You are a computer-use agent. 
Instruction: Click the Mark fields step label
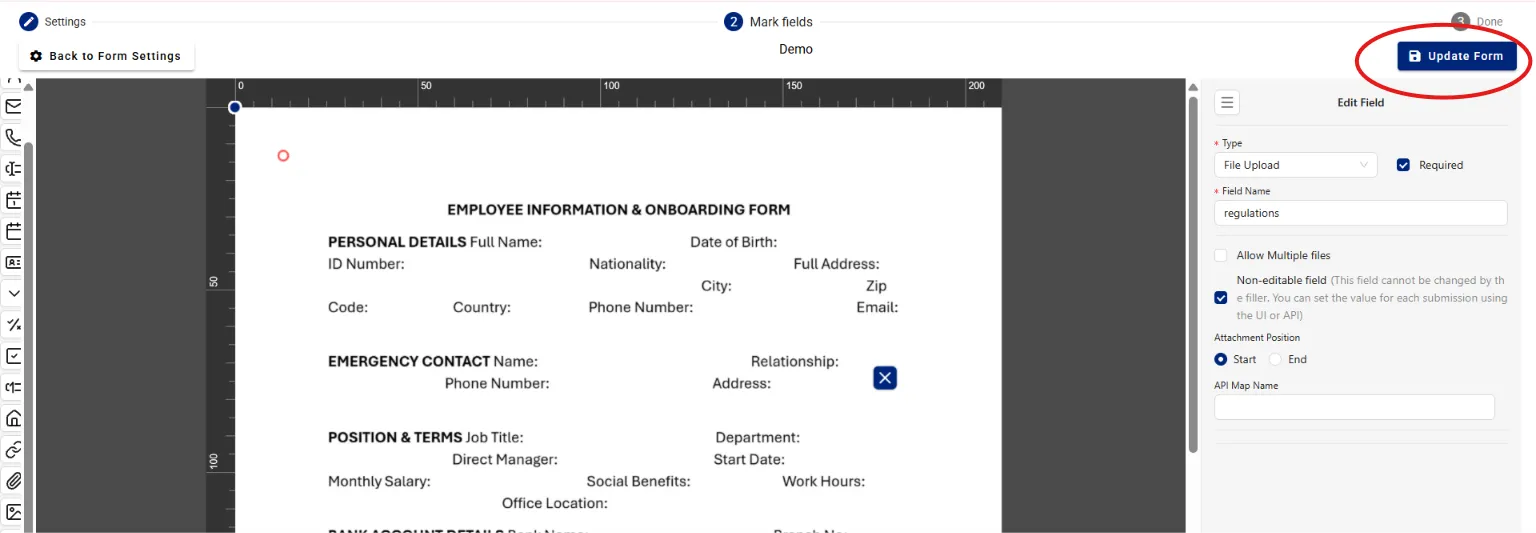point(781,21)
